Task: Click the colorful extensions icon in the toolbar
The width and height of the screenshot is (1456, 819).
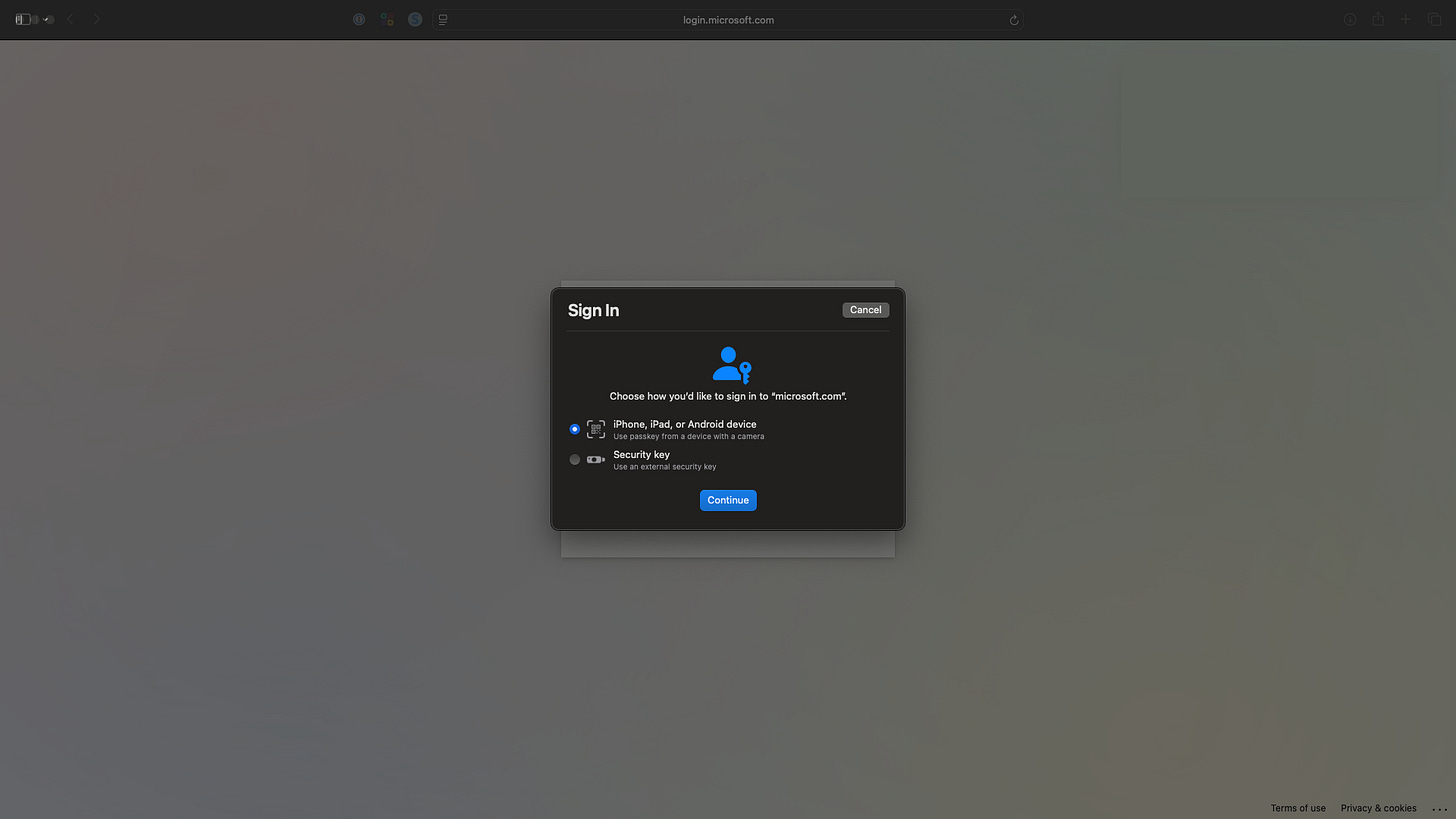Action: [387, 19]
